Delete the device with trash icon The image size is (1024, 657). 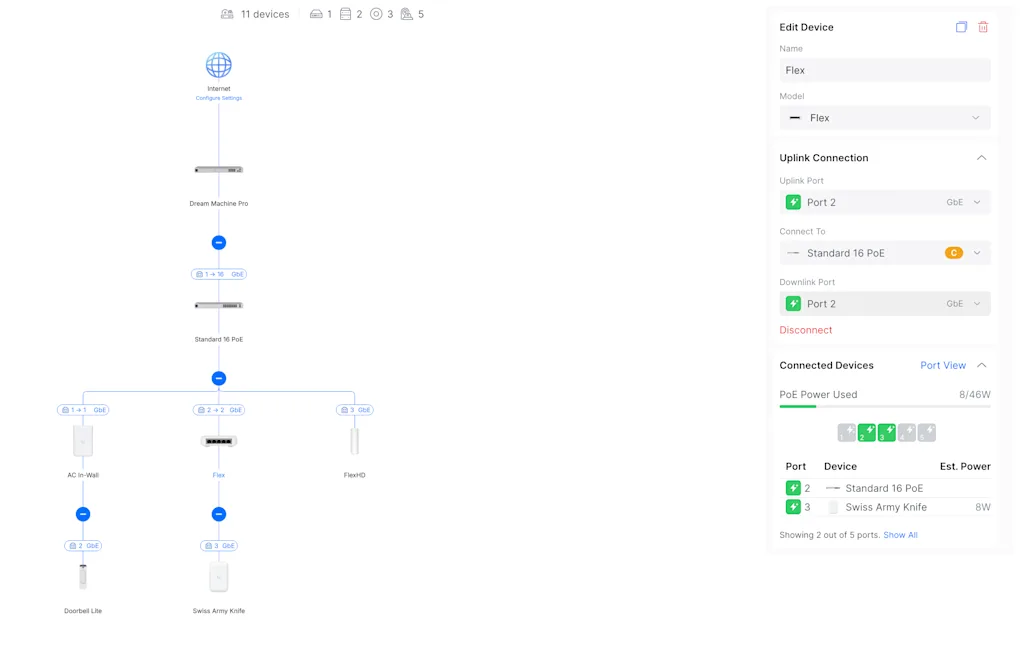[x=983, y=27]
